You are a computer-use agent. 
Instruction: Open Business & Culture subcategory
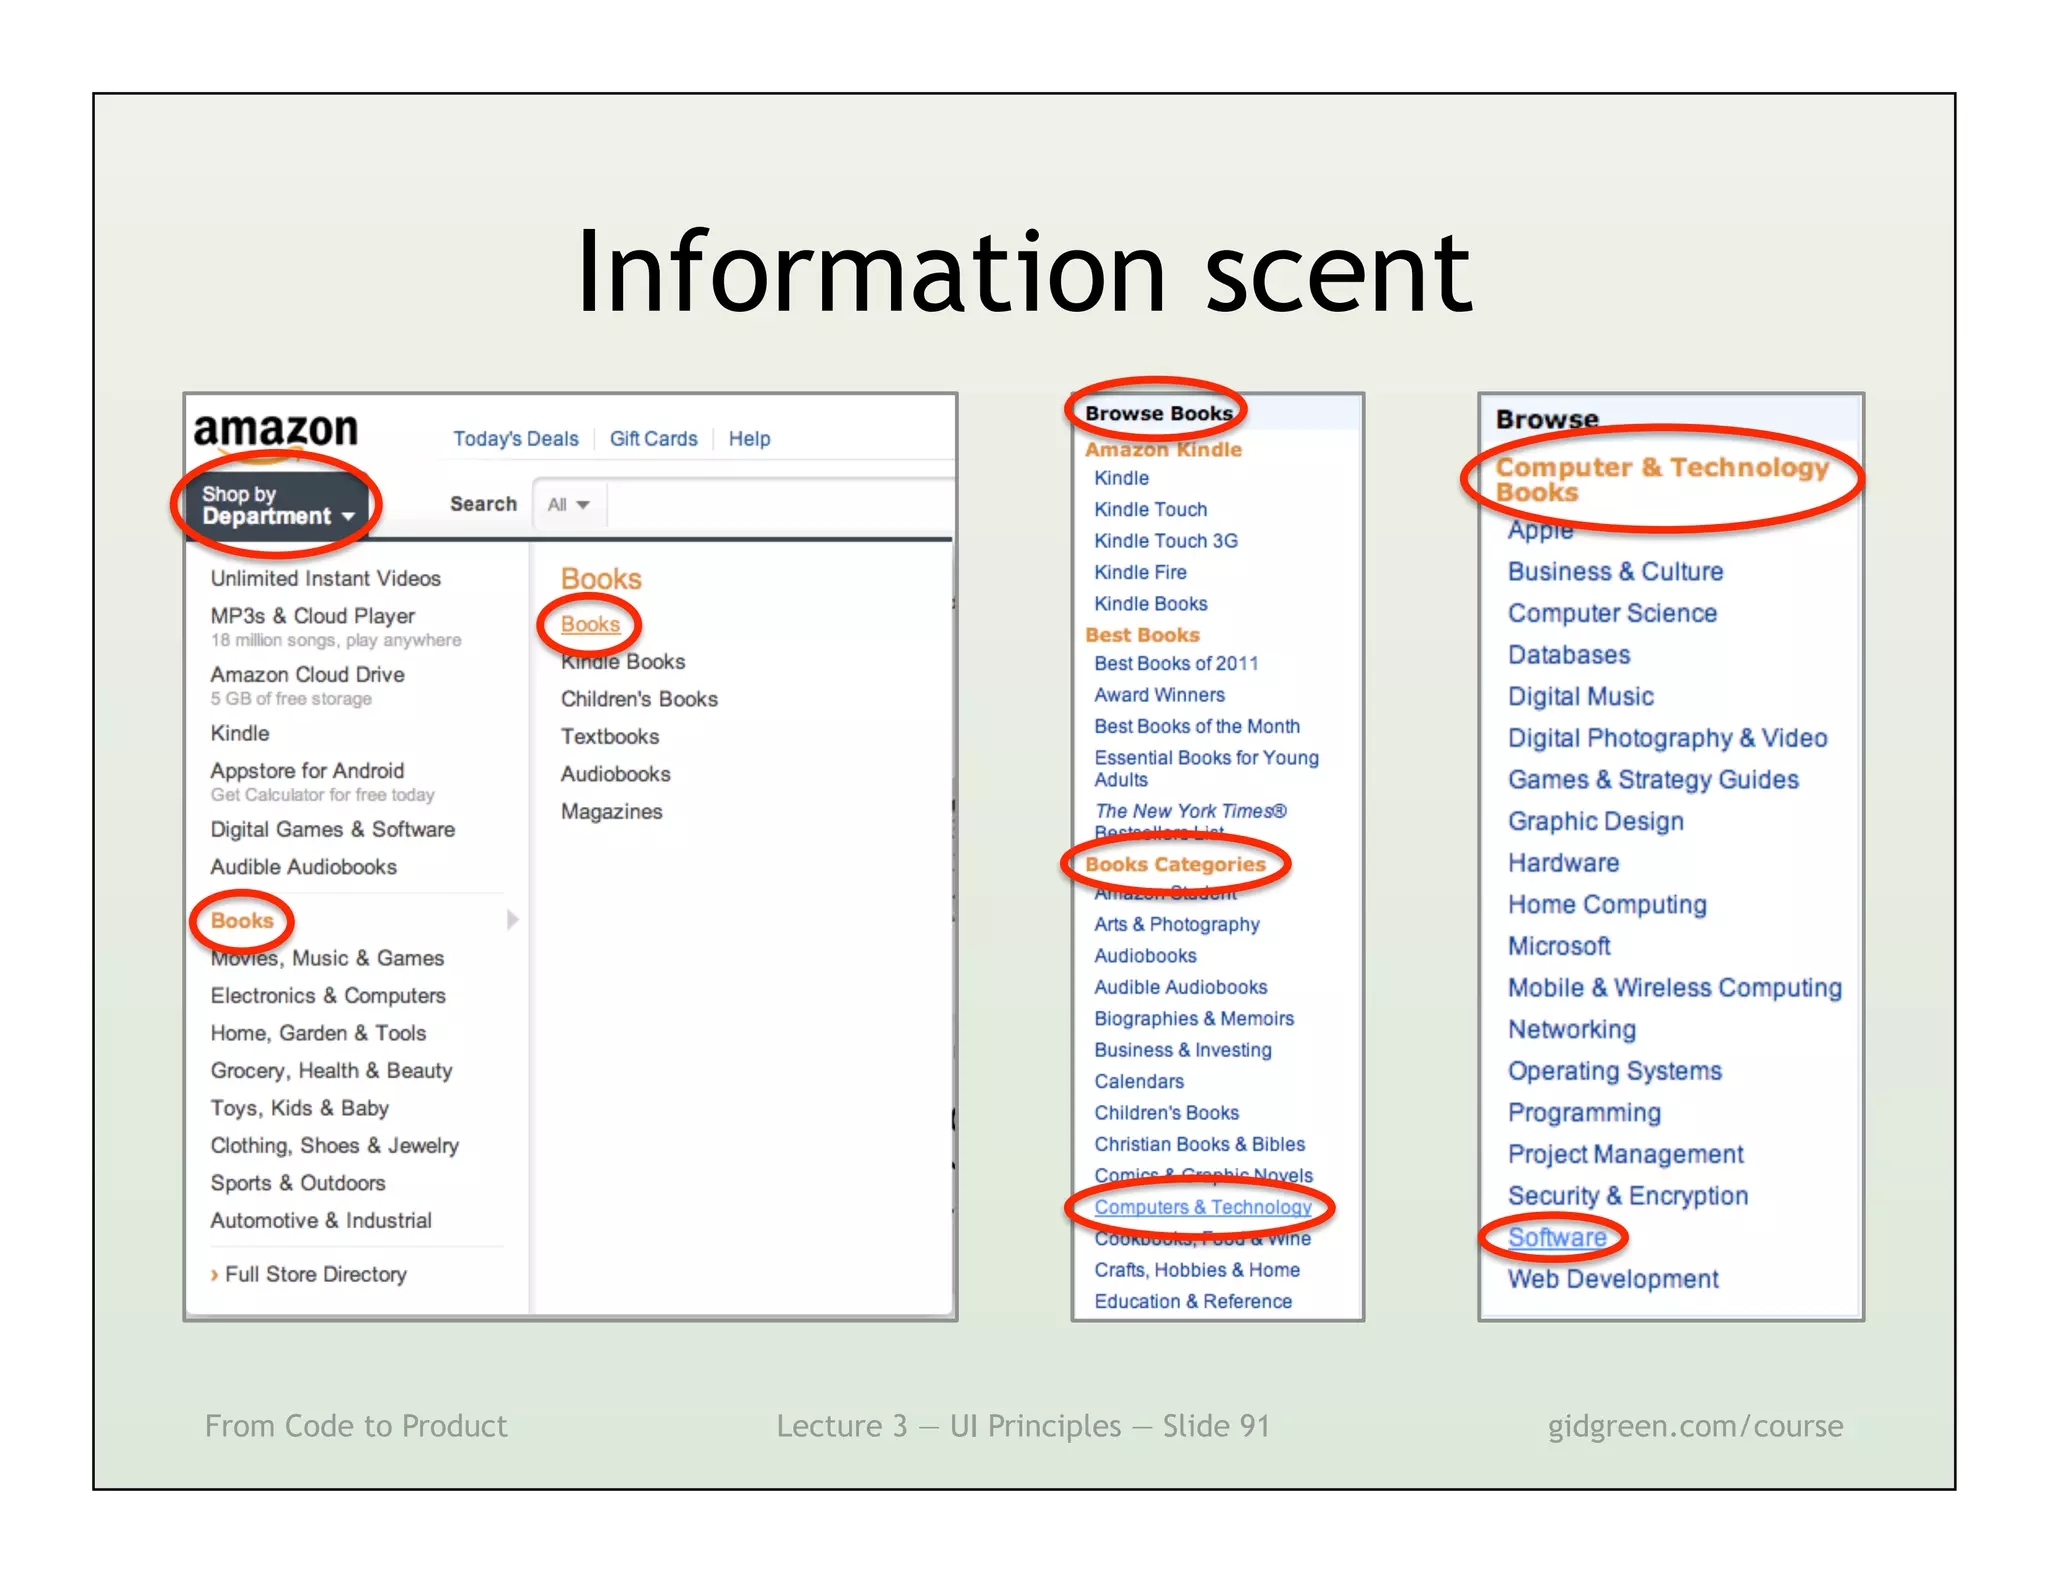tap(1616, 572)
